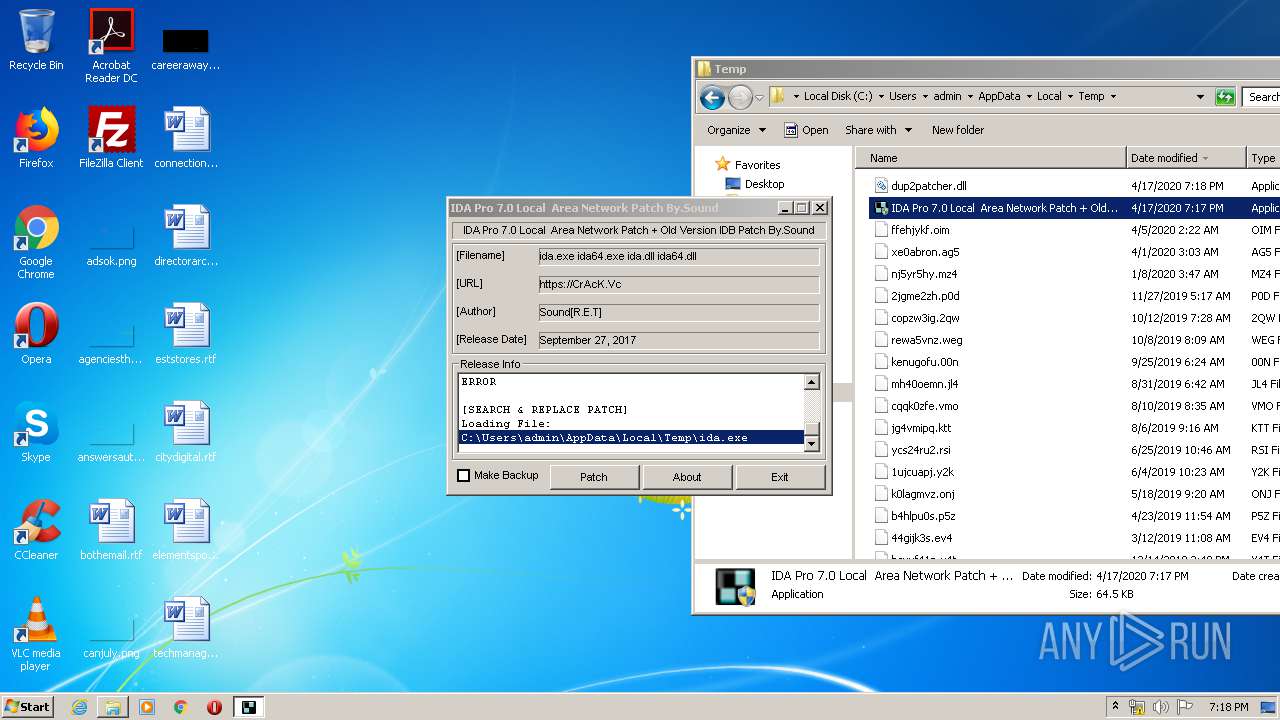Expand arrow after Temp breadcrumb

point(1113,97)
